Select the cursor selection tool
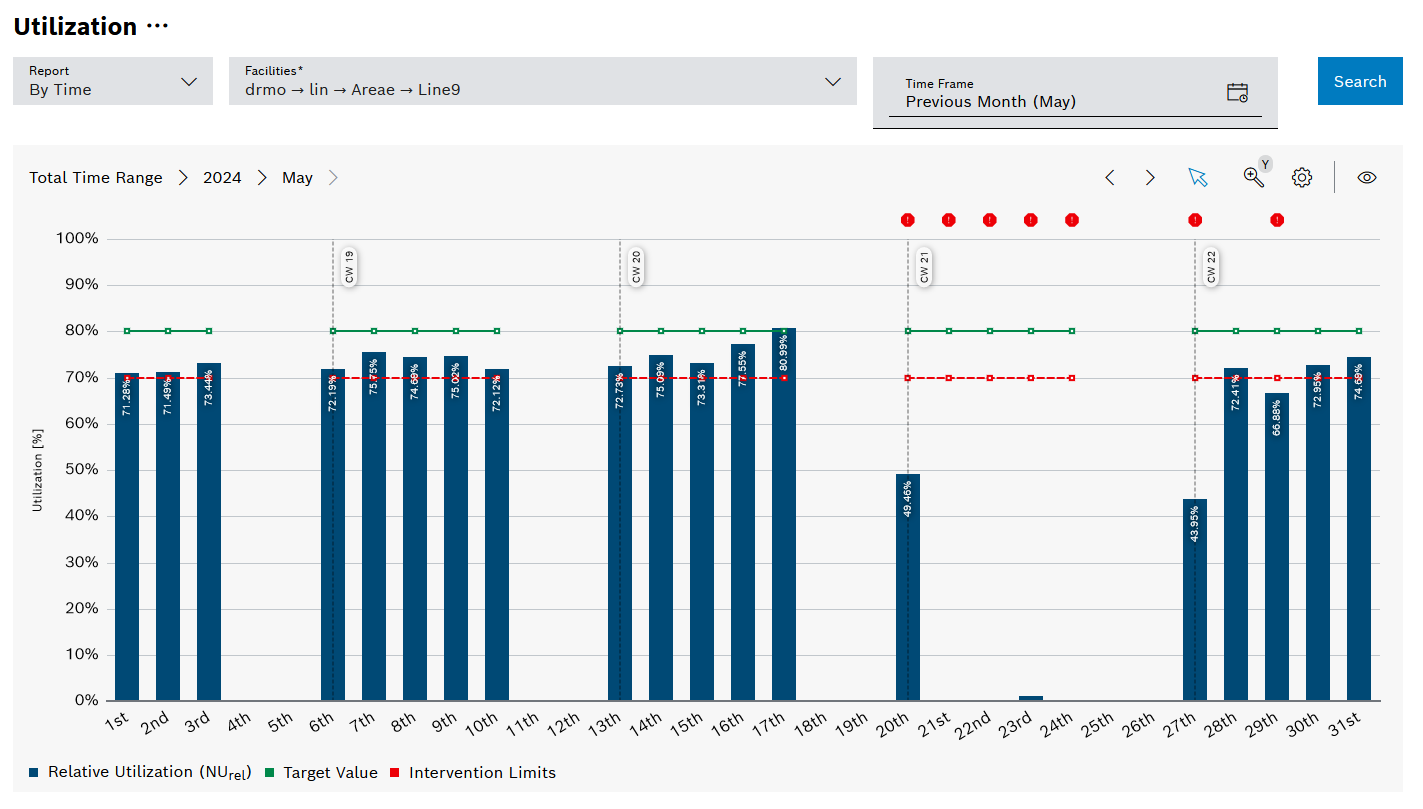This screenshot has width=1423, height=809. [x=1198, y=177]
